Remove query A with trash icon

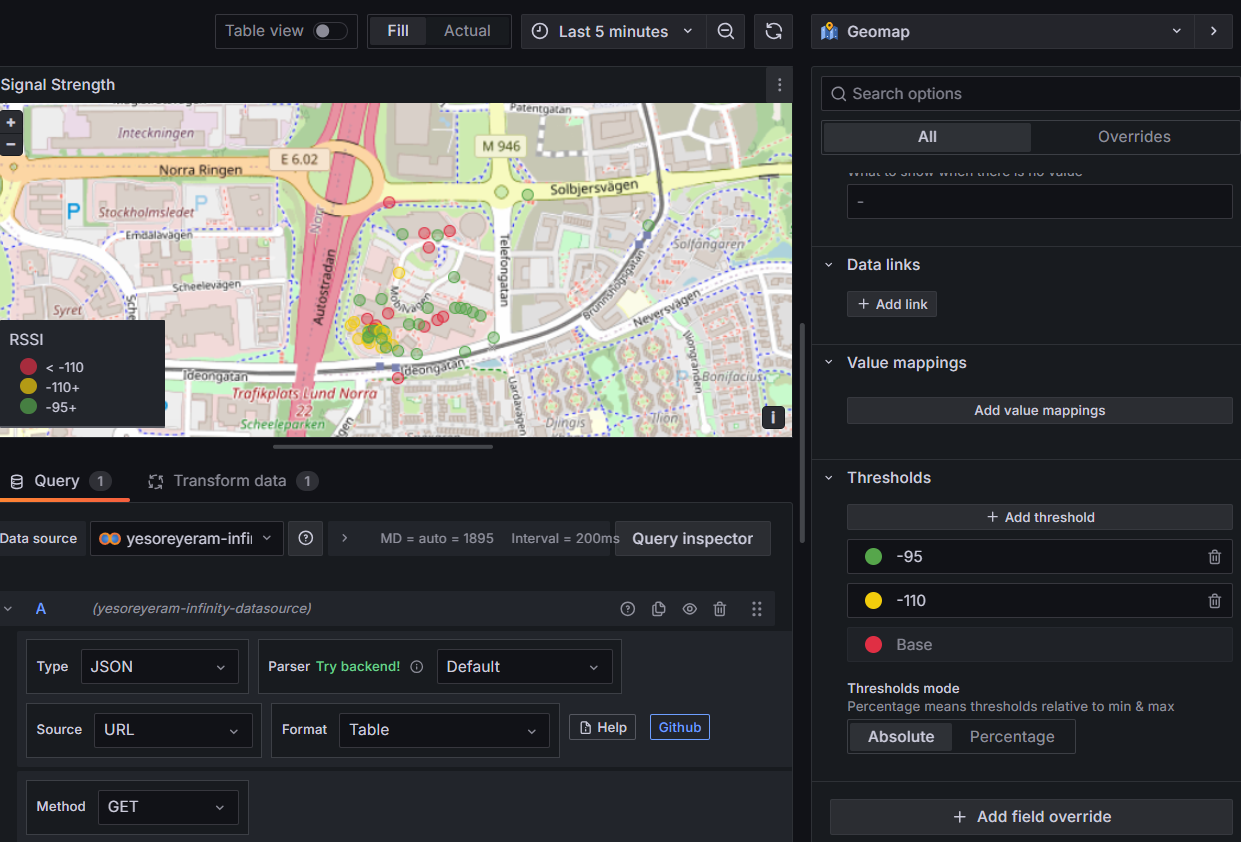click(720, 608)
